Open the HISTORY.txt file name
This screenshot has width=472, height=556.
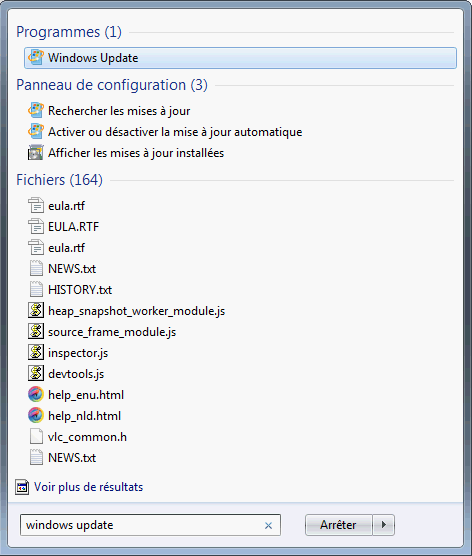coord(80,290)
